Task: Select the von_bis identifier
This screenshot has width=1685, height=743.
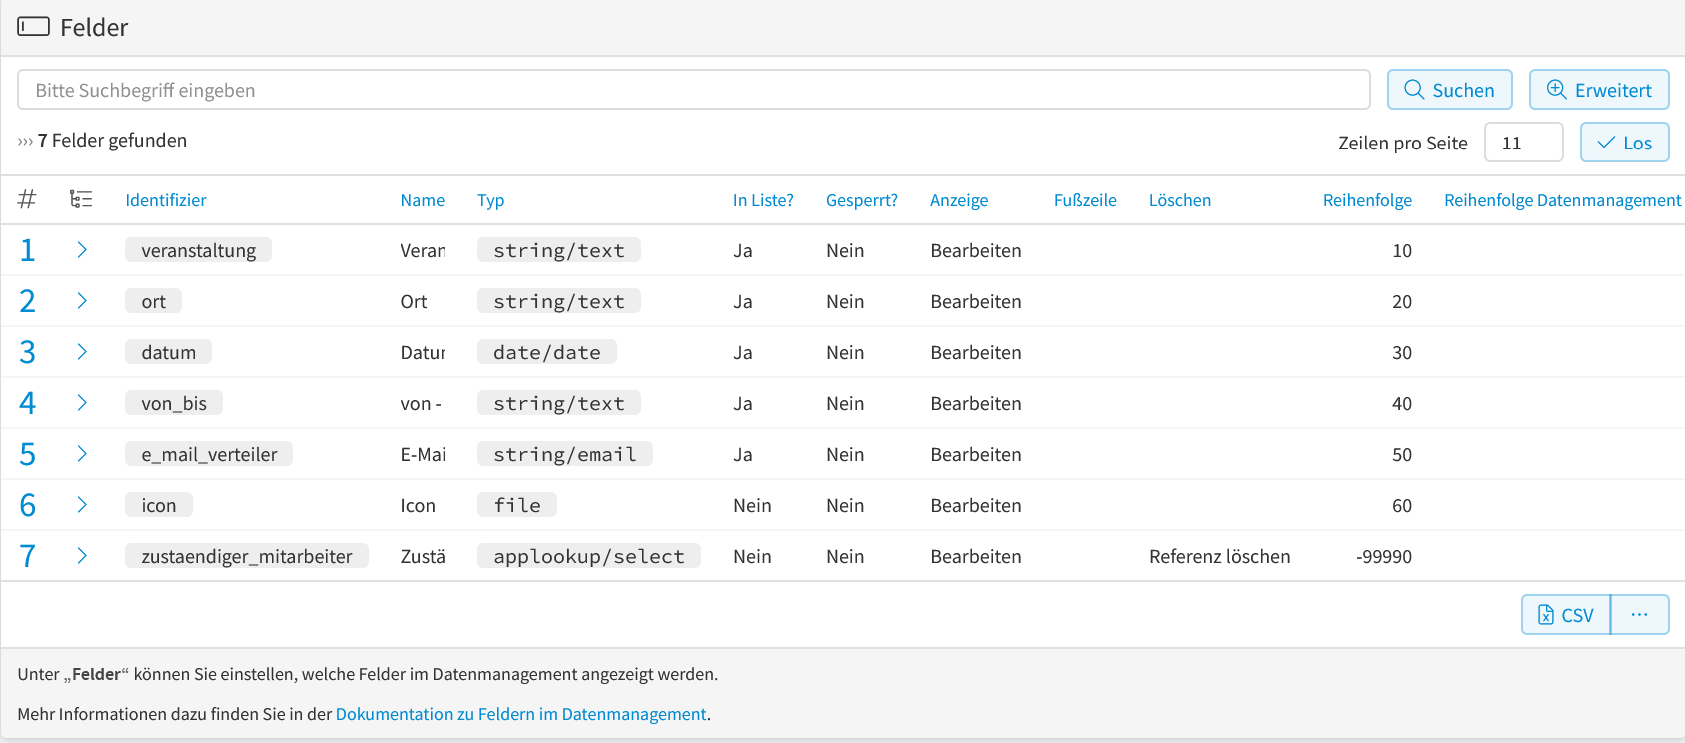Action: (174, 403)
